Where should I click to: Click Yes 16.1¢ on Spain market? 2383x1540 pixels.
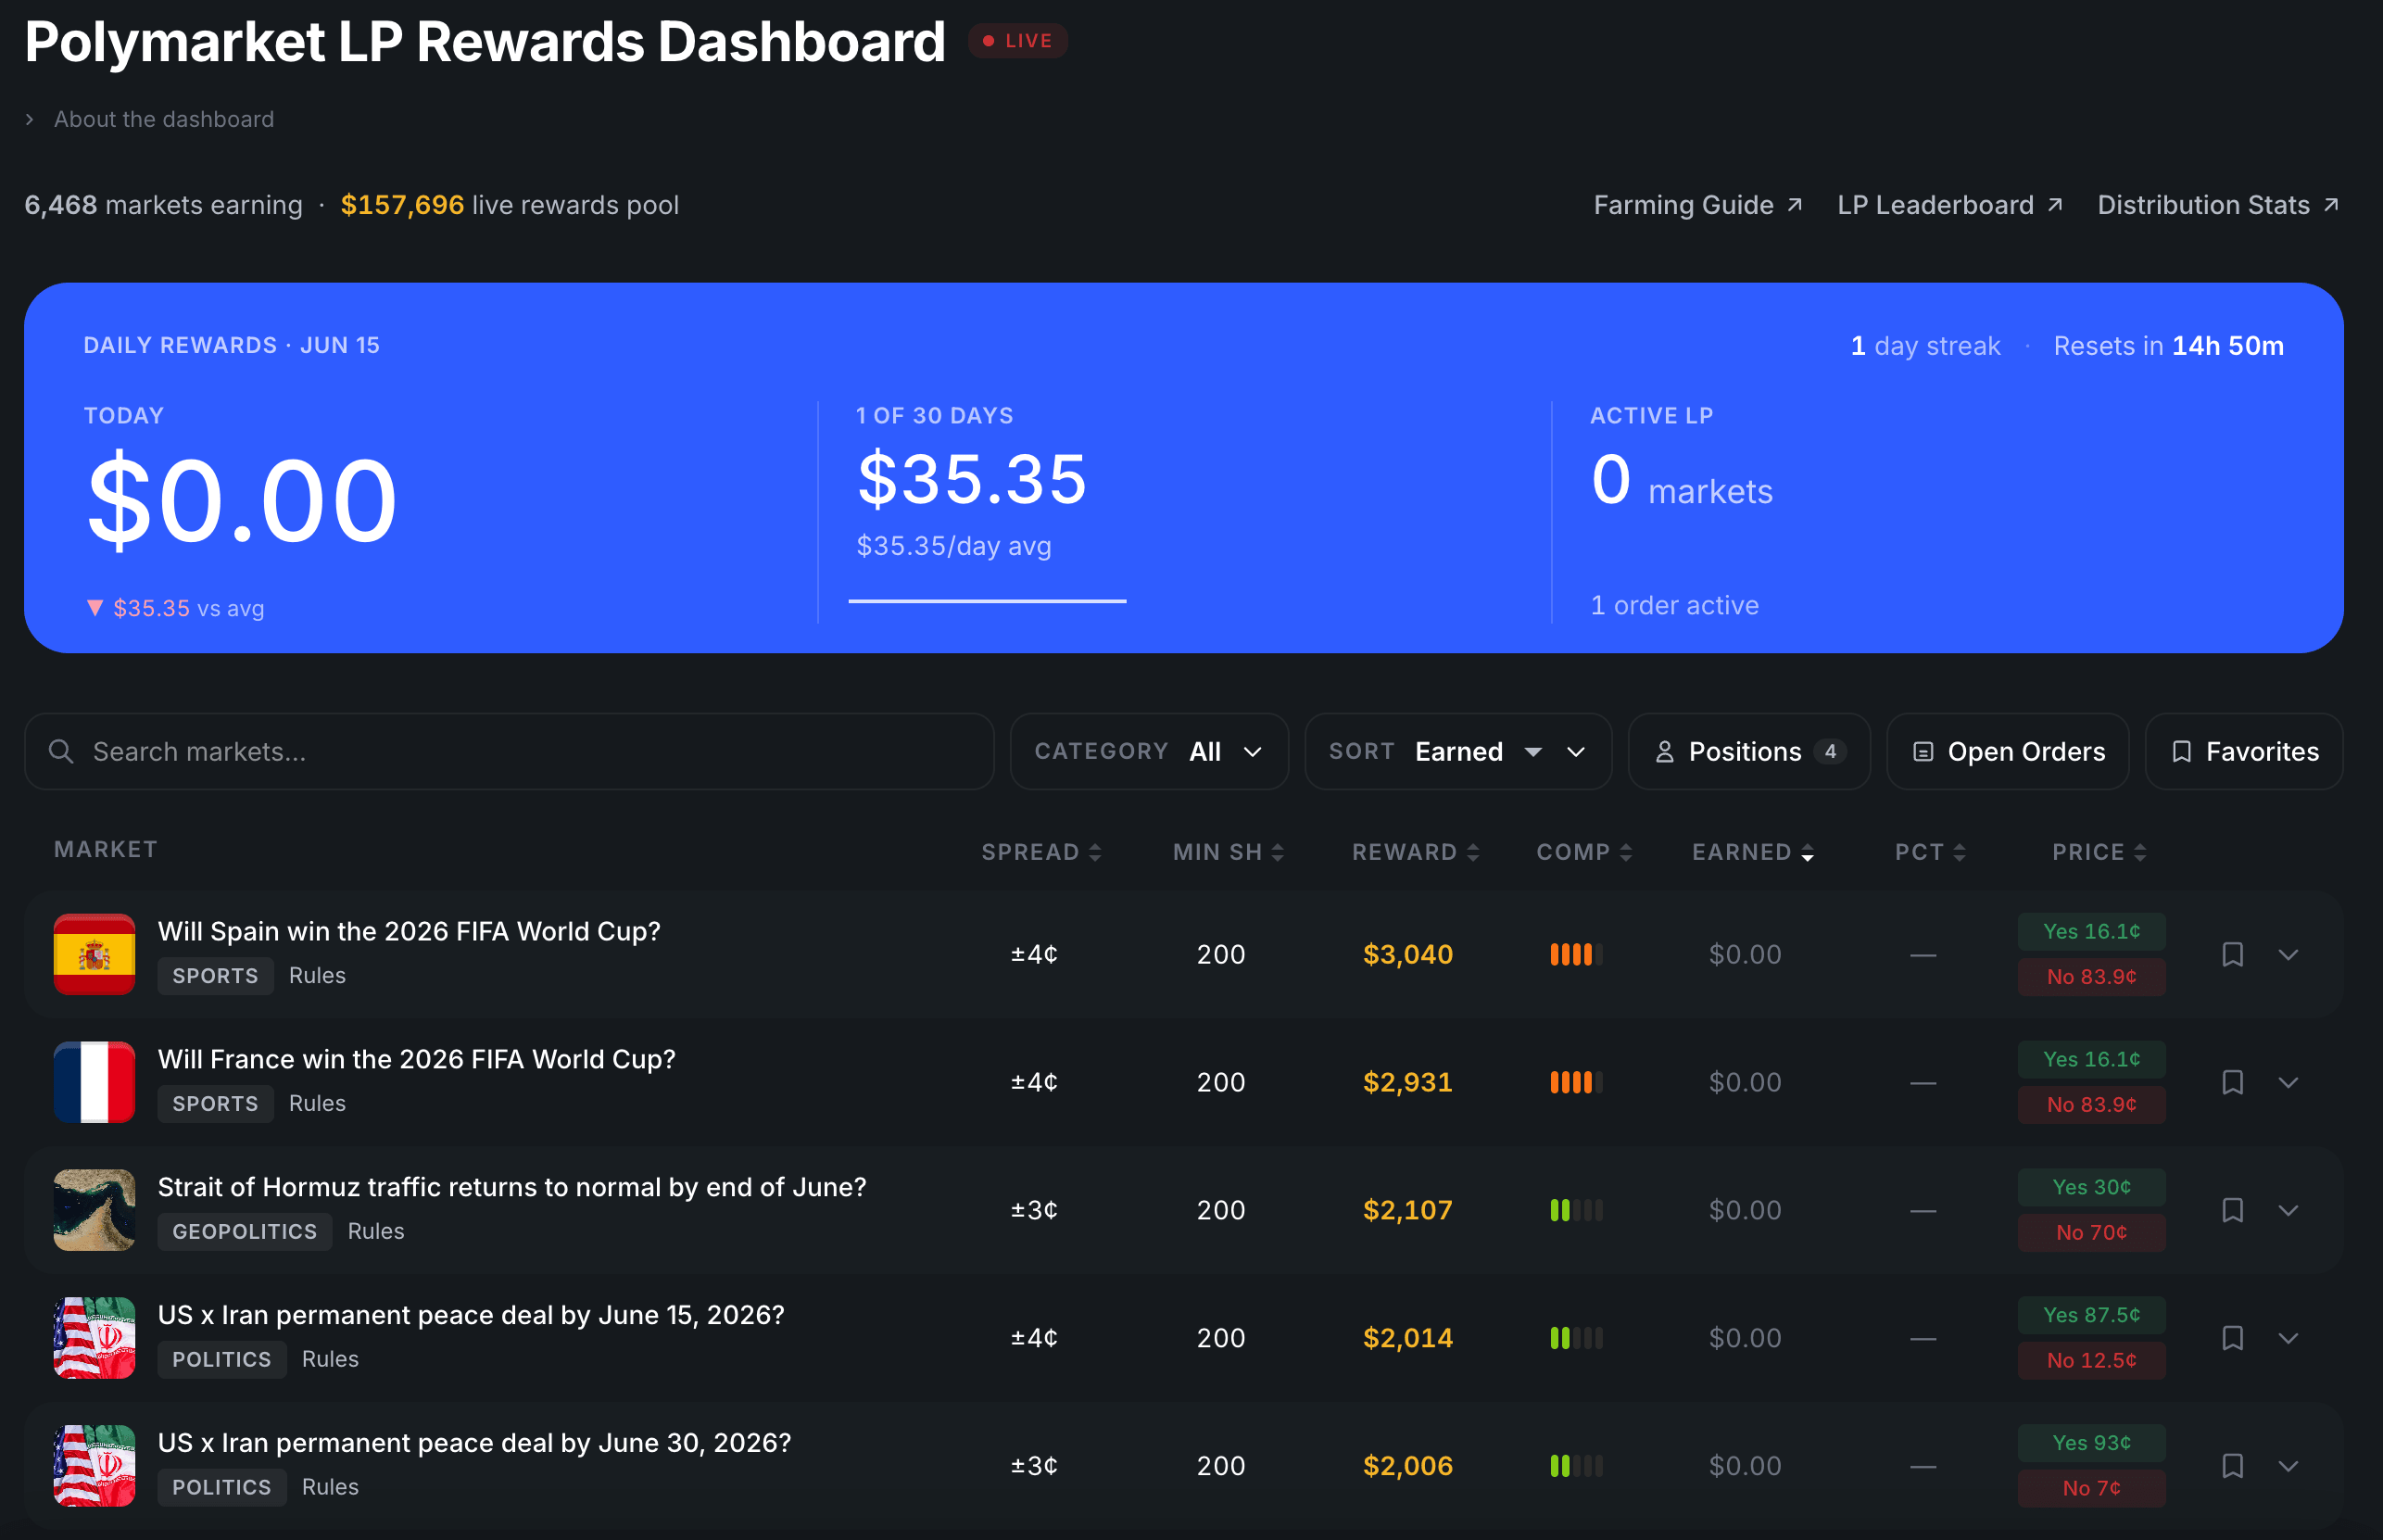[x=2091, y=931]
